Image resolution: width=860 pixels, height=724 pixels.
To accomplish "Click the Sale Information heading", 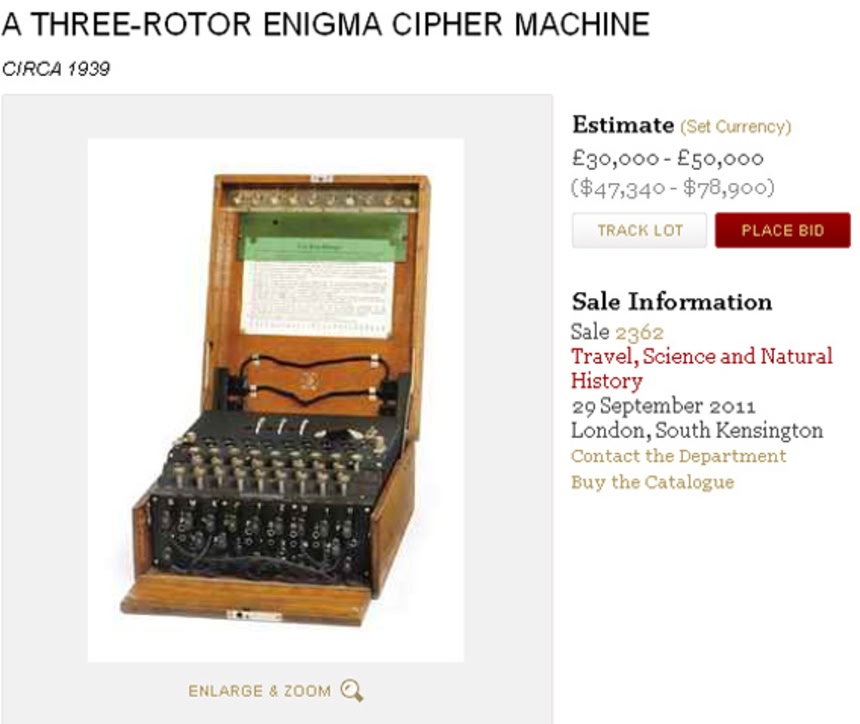I will tap(672, 302).
